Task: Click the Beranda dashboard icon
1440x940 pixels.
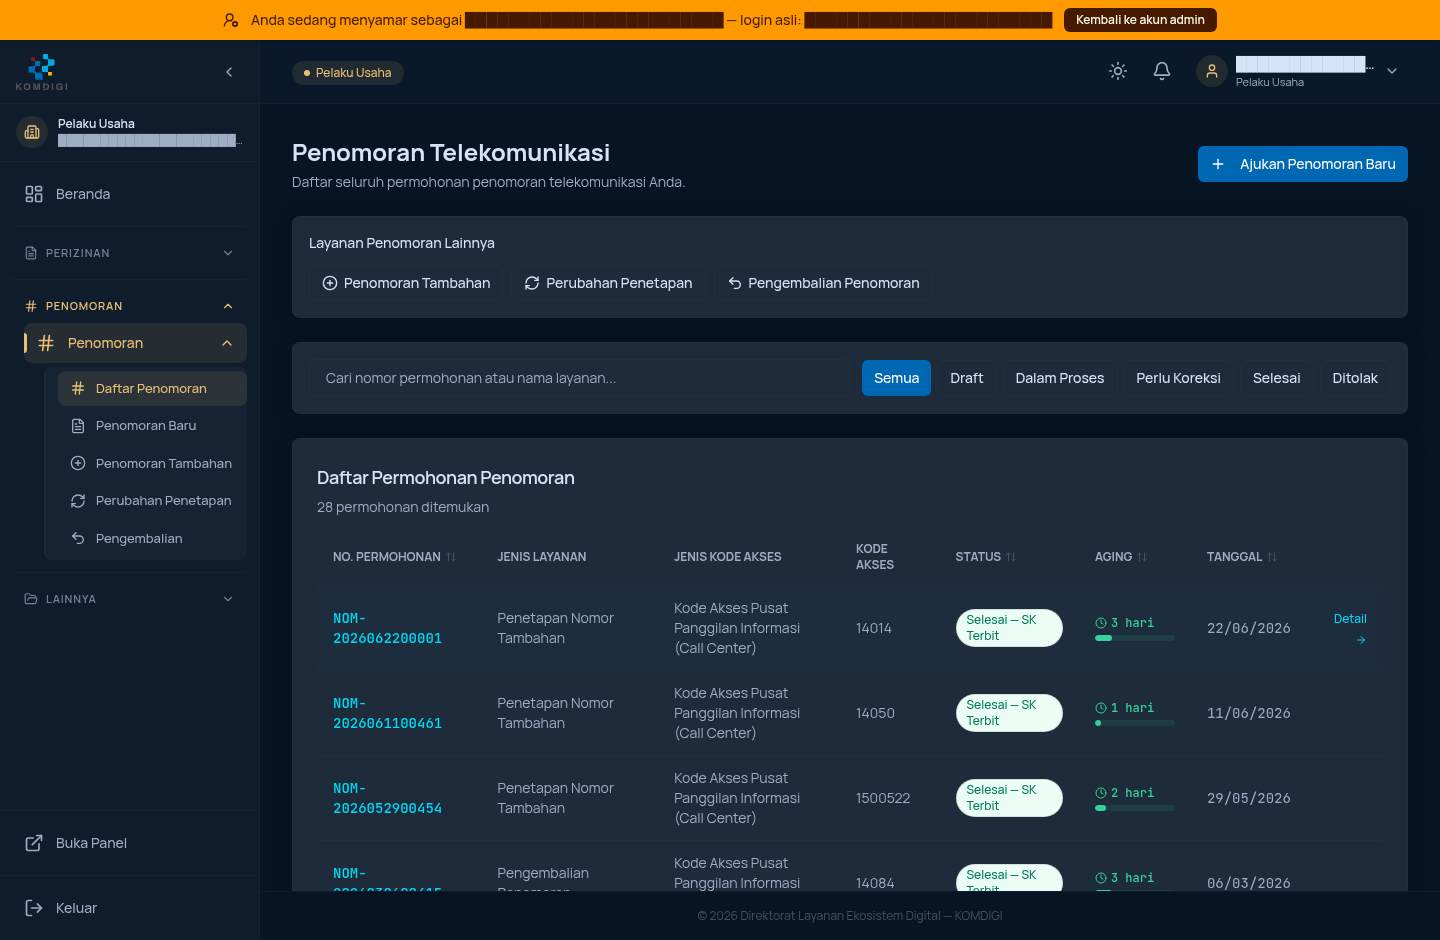Action: tap(34, 194)
